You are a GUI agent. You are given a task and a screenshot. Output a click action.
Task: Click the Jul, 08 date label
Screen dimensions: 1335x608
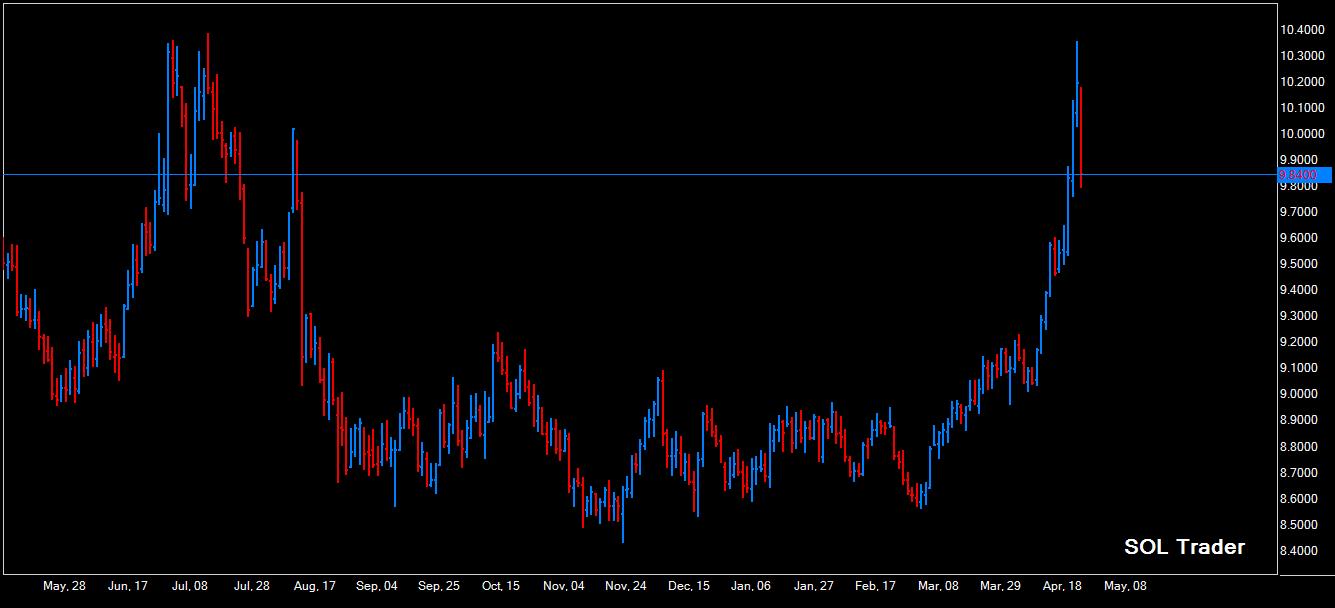189,587
